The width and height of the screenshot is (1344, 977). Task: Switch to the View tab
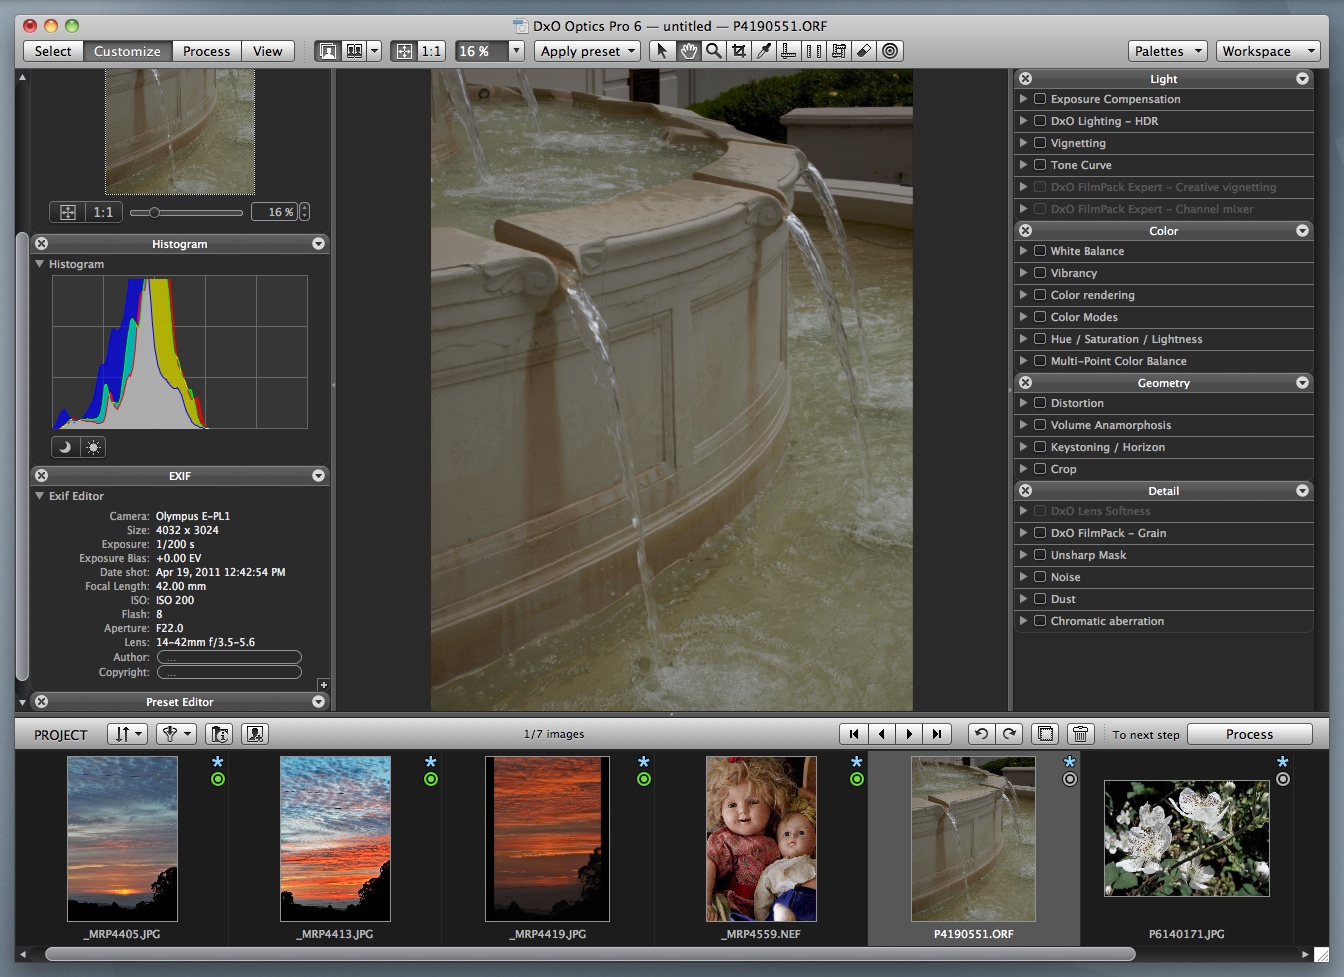[x=267, y=51]
